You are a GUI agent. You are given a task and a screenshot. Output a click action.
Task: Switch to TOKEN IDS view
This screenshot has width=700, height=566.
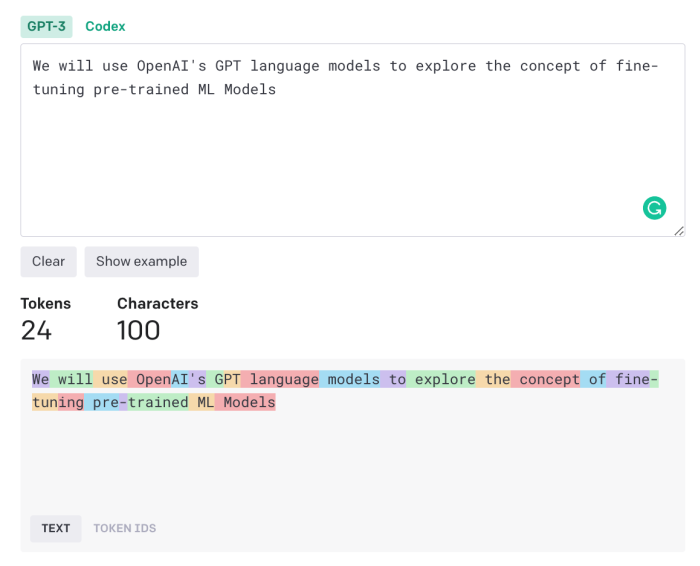125,529
